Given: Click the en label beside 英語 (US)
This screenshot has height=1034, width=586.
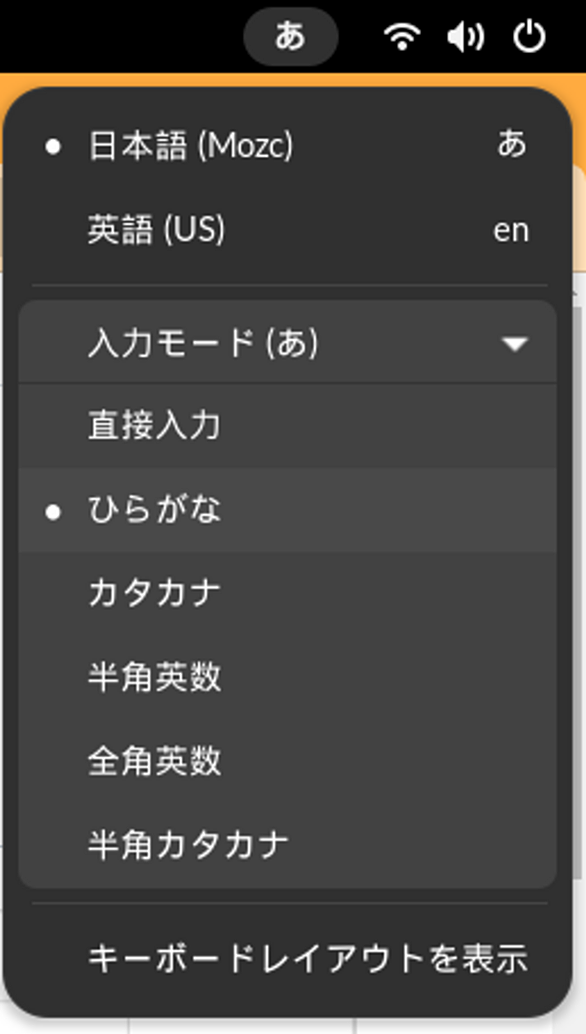Looking at the screenshot, I should (511, 231).
